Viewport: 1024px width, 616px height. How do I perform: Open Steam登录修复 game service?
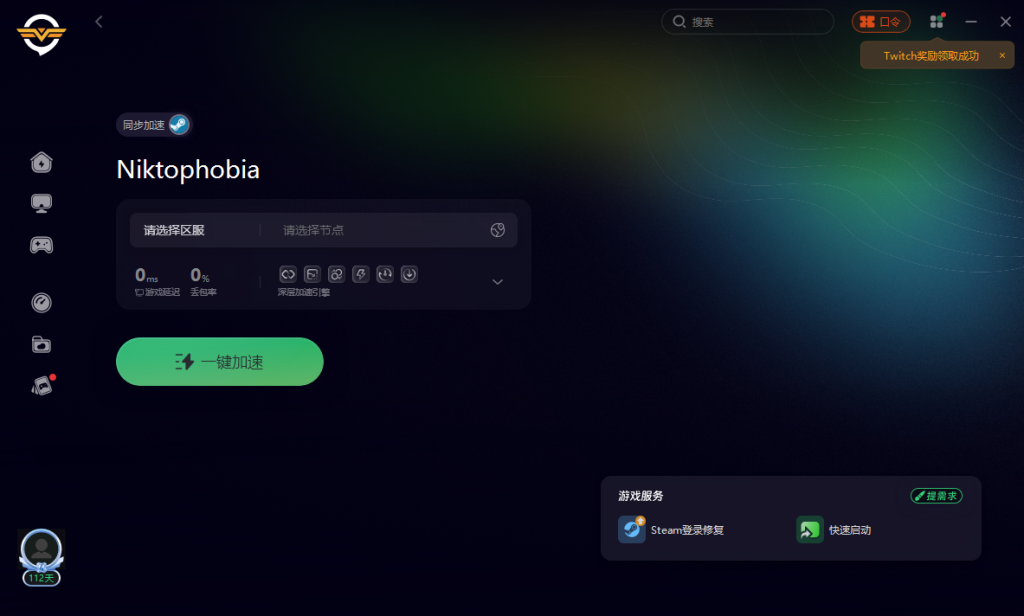pos(671,530)
